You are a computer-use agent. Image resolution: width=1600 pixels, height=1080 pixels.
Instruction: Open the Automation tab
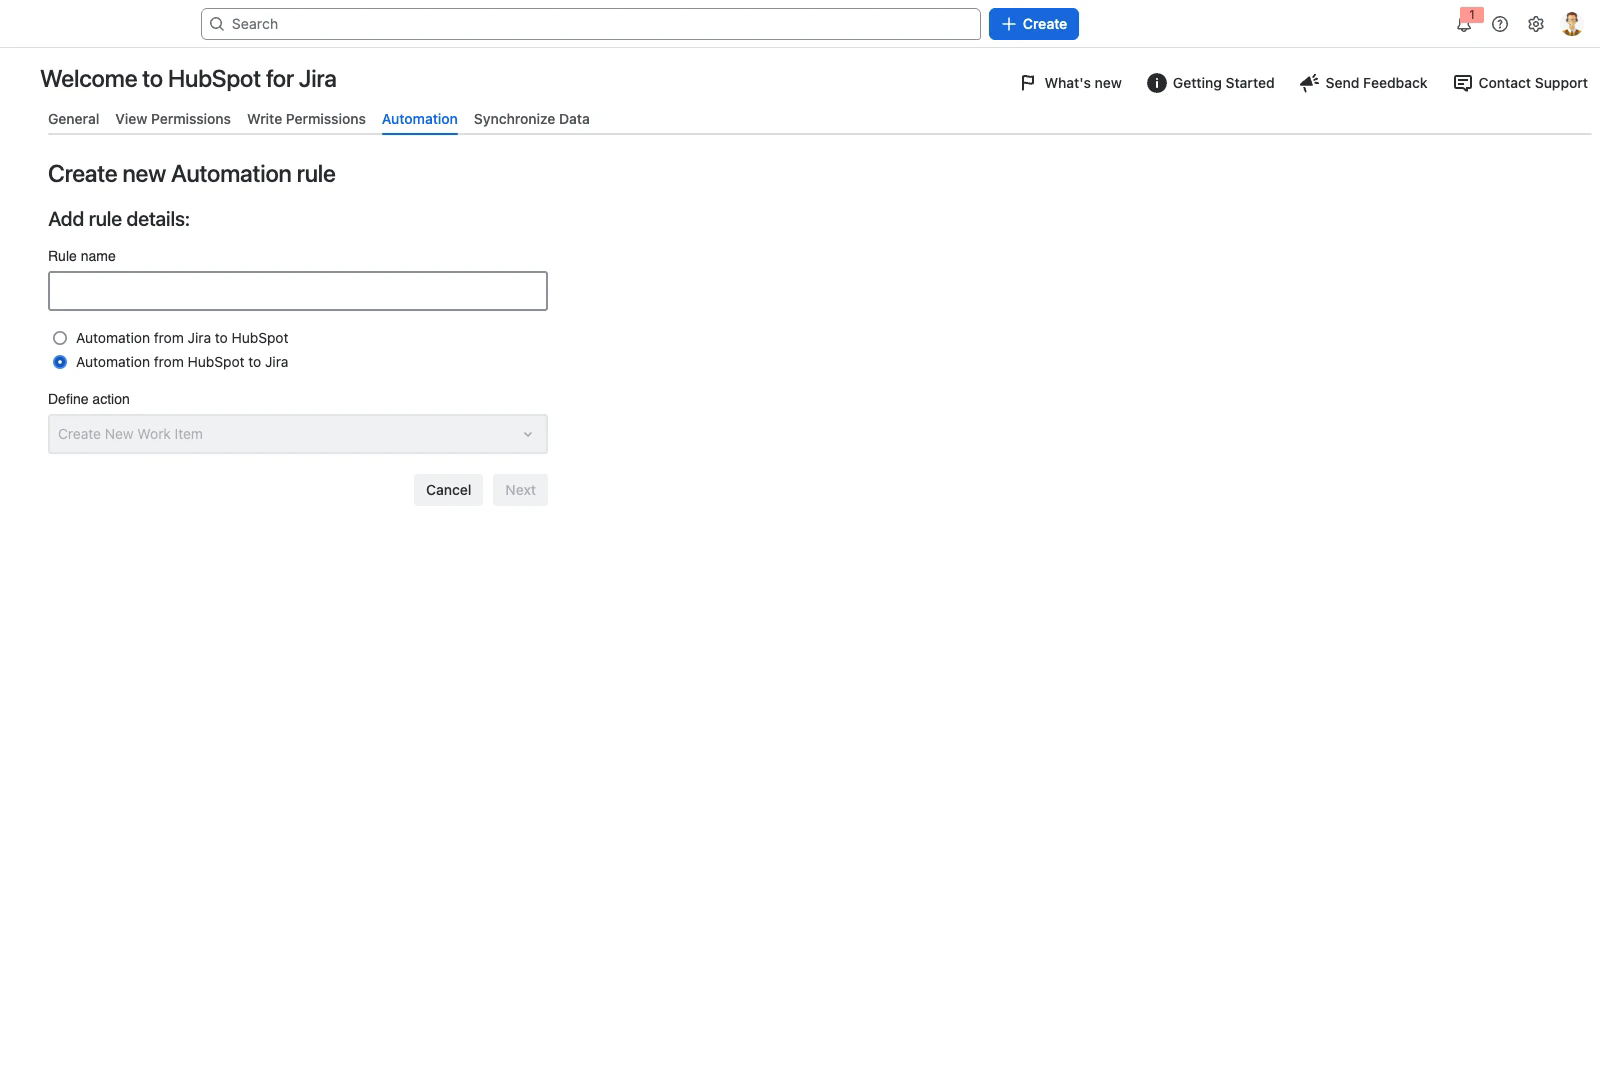420,119
